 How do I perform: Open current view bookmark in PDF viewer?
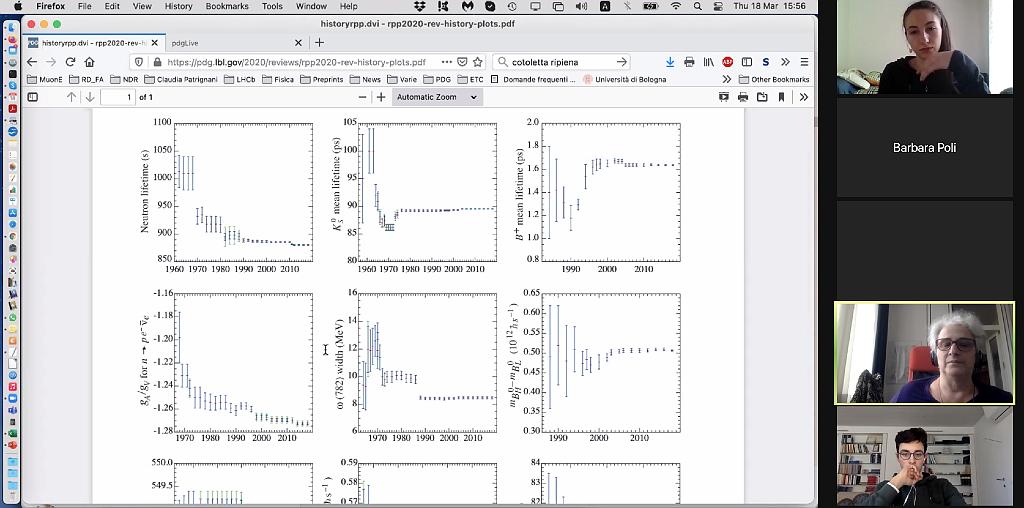click(x=781, y=97)
